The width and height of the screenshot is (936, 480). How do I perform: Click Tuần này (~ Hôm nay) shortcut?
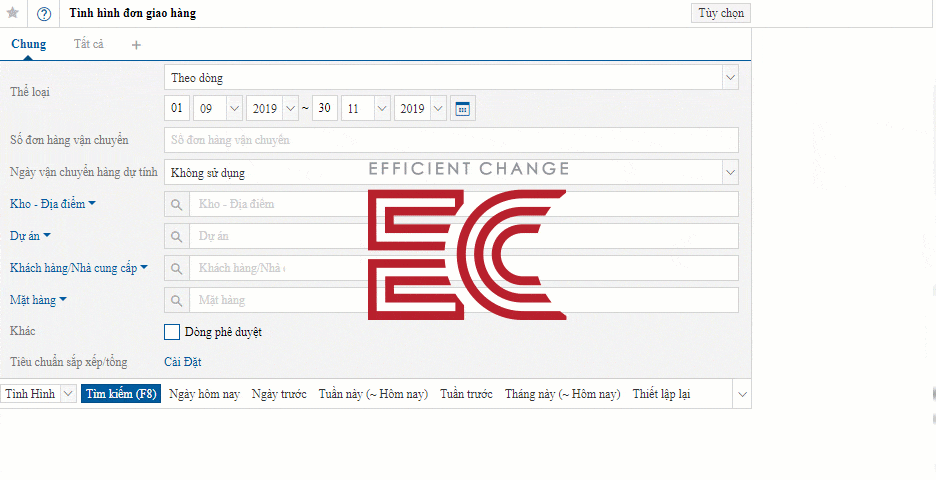click(x=373, y=394)
